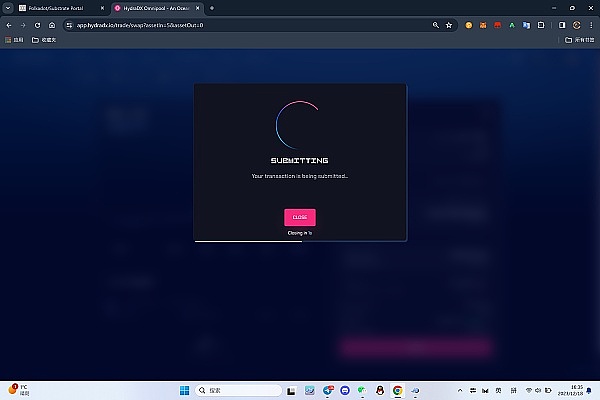Click the browser back arrow
This screenshot has width=600, height=400.
pos(9,24)
